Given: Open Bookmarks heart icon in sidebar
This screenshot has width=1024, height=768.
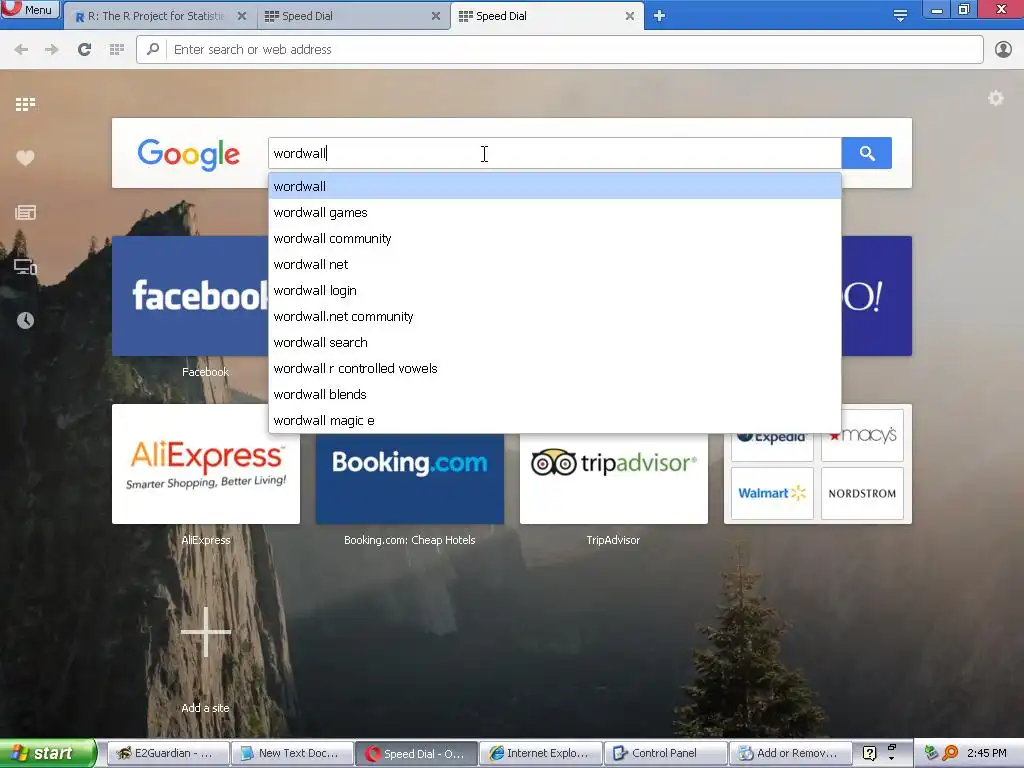Looking at the screenshot, I should click(25, 158).
